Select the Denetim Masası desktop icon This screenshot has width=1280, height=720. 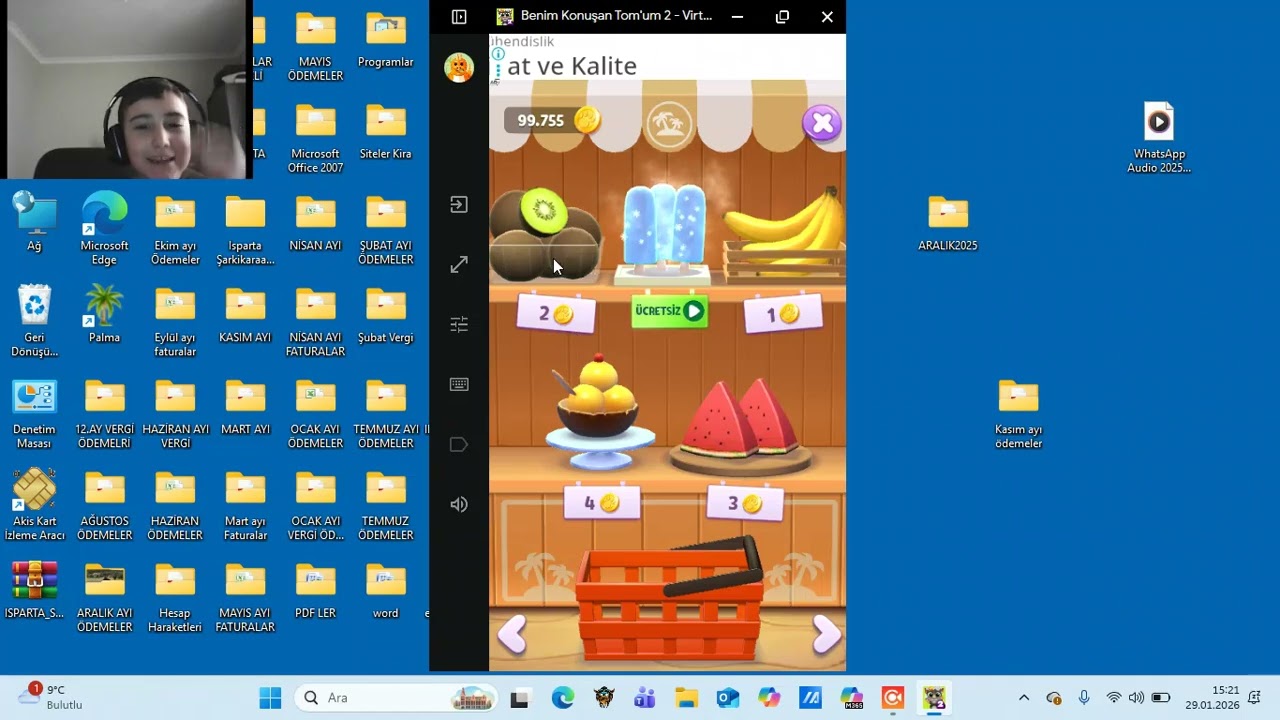coord(35,413)
